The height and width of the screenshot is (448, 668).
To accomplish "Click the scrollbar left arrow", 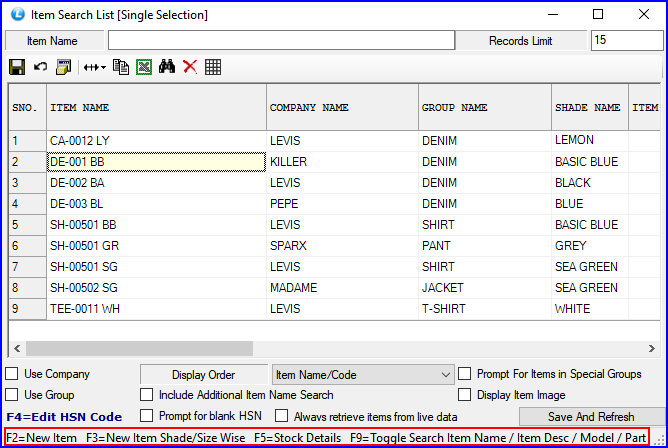I will 17,348.
